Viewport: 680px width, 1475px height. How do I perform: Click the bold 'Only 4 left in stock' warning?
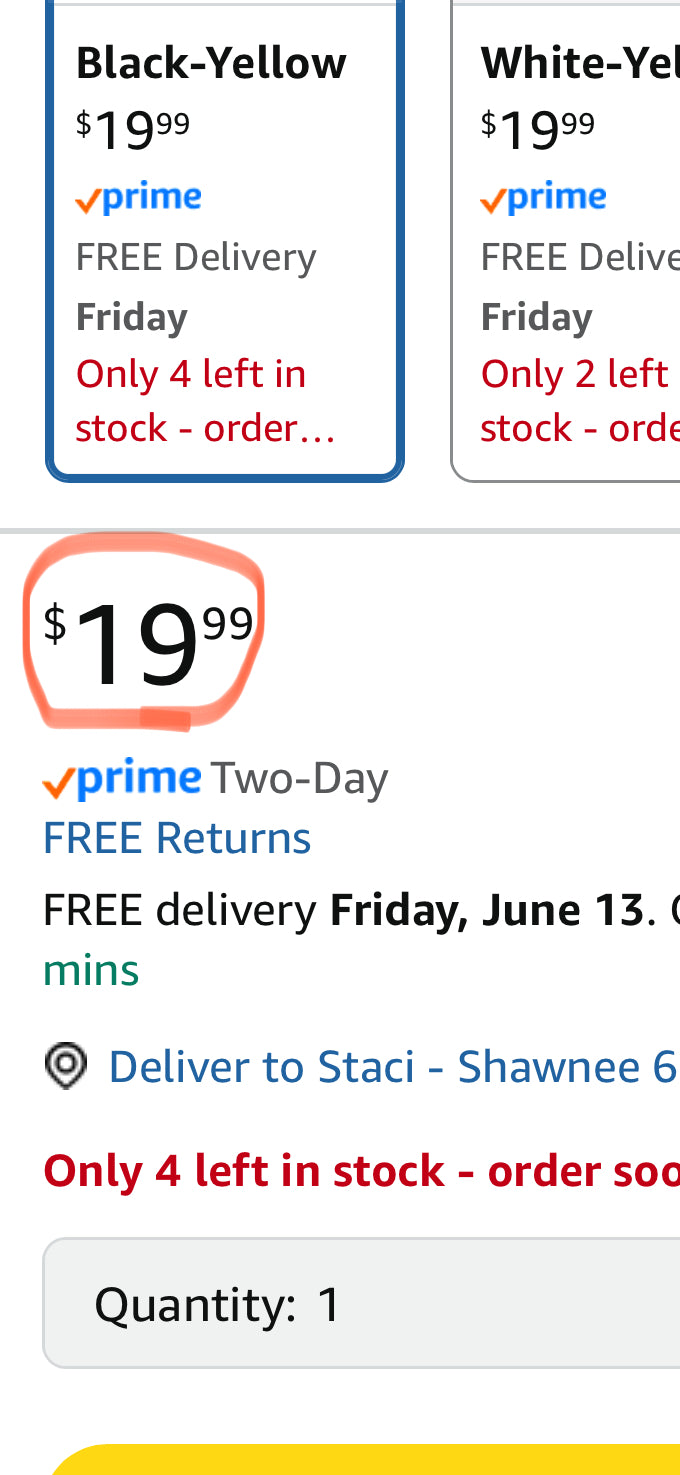pyautogui.click(x=360, y=1171)
